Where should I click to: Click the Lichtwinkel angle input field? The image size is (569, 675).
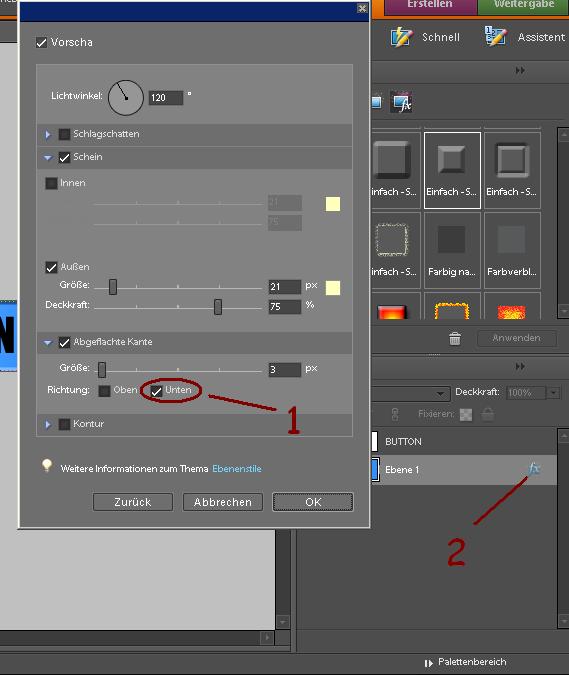point(166,98)
